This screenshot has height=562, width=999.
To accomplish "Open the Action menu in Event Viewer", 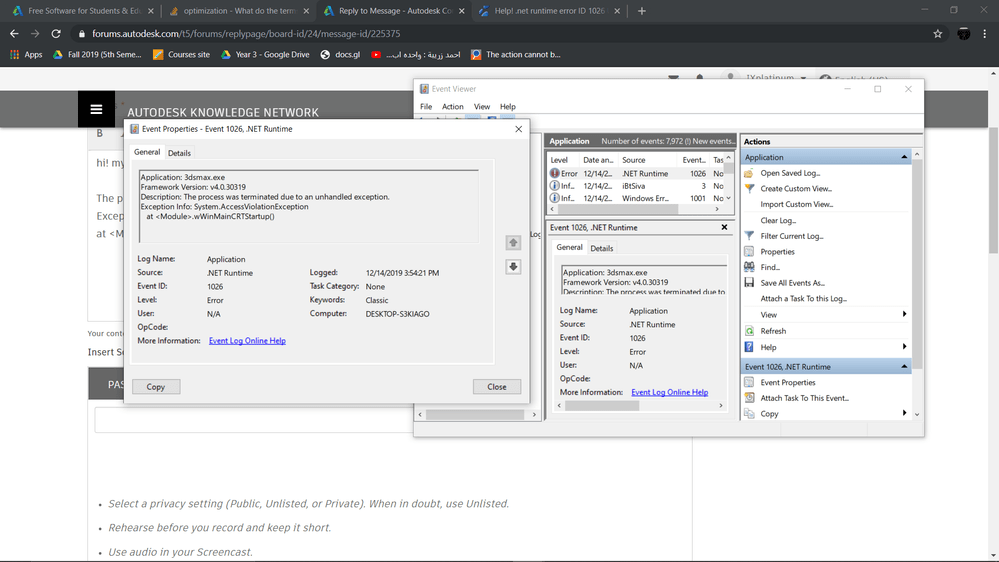I will pos(452,106).
